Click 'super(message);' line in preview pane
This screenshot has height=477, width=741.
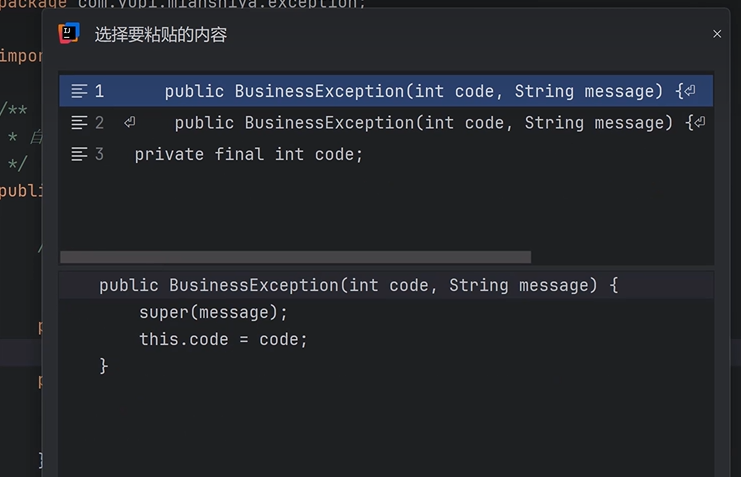(x=213, y=312)
